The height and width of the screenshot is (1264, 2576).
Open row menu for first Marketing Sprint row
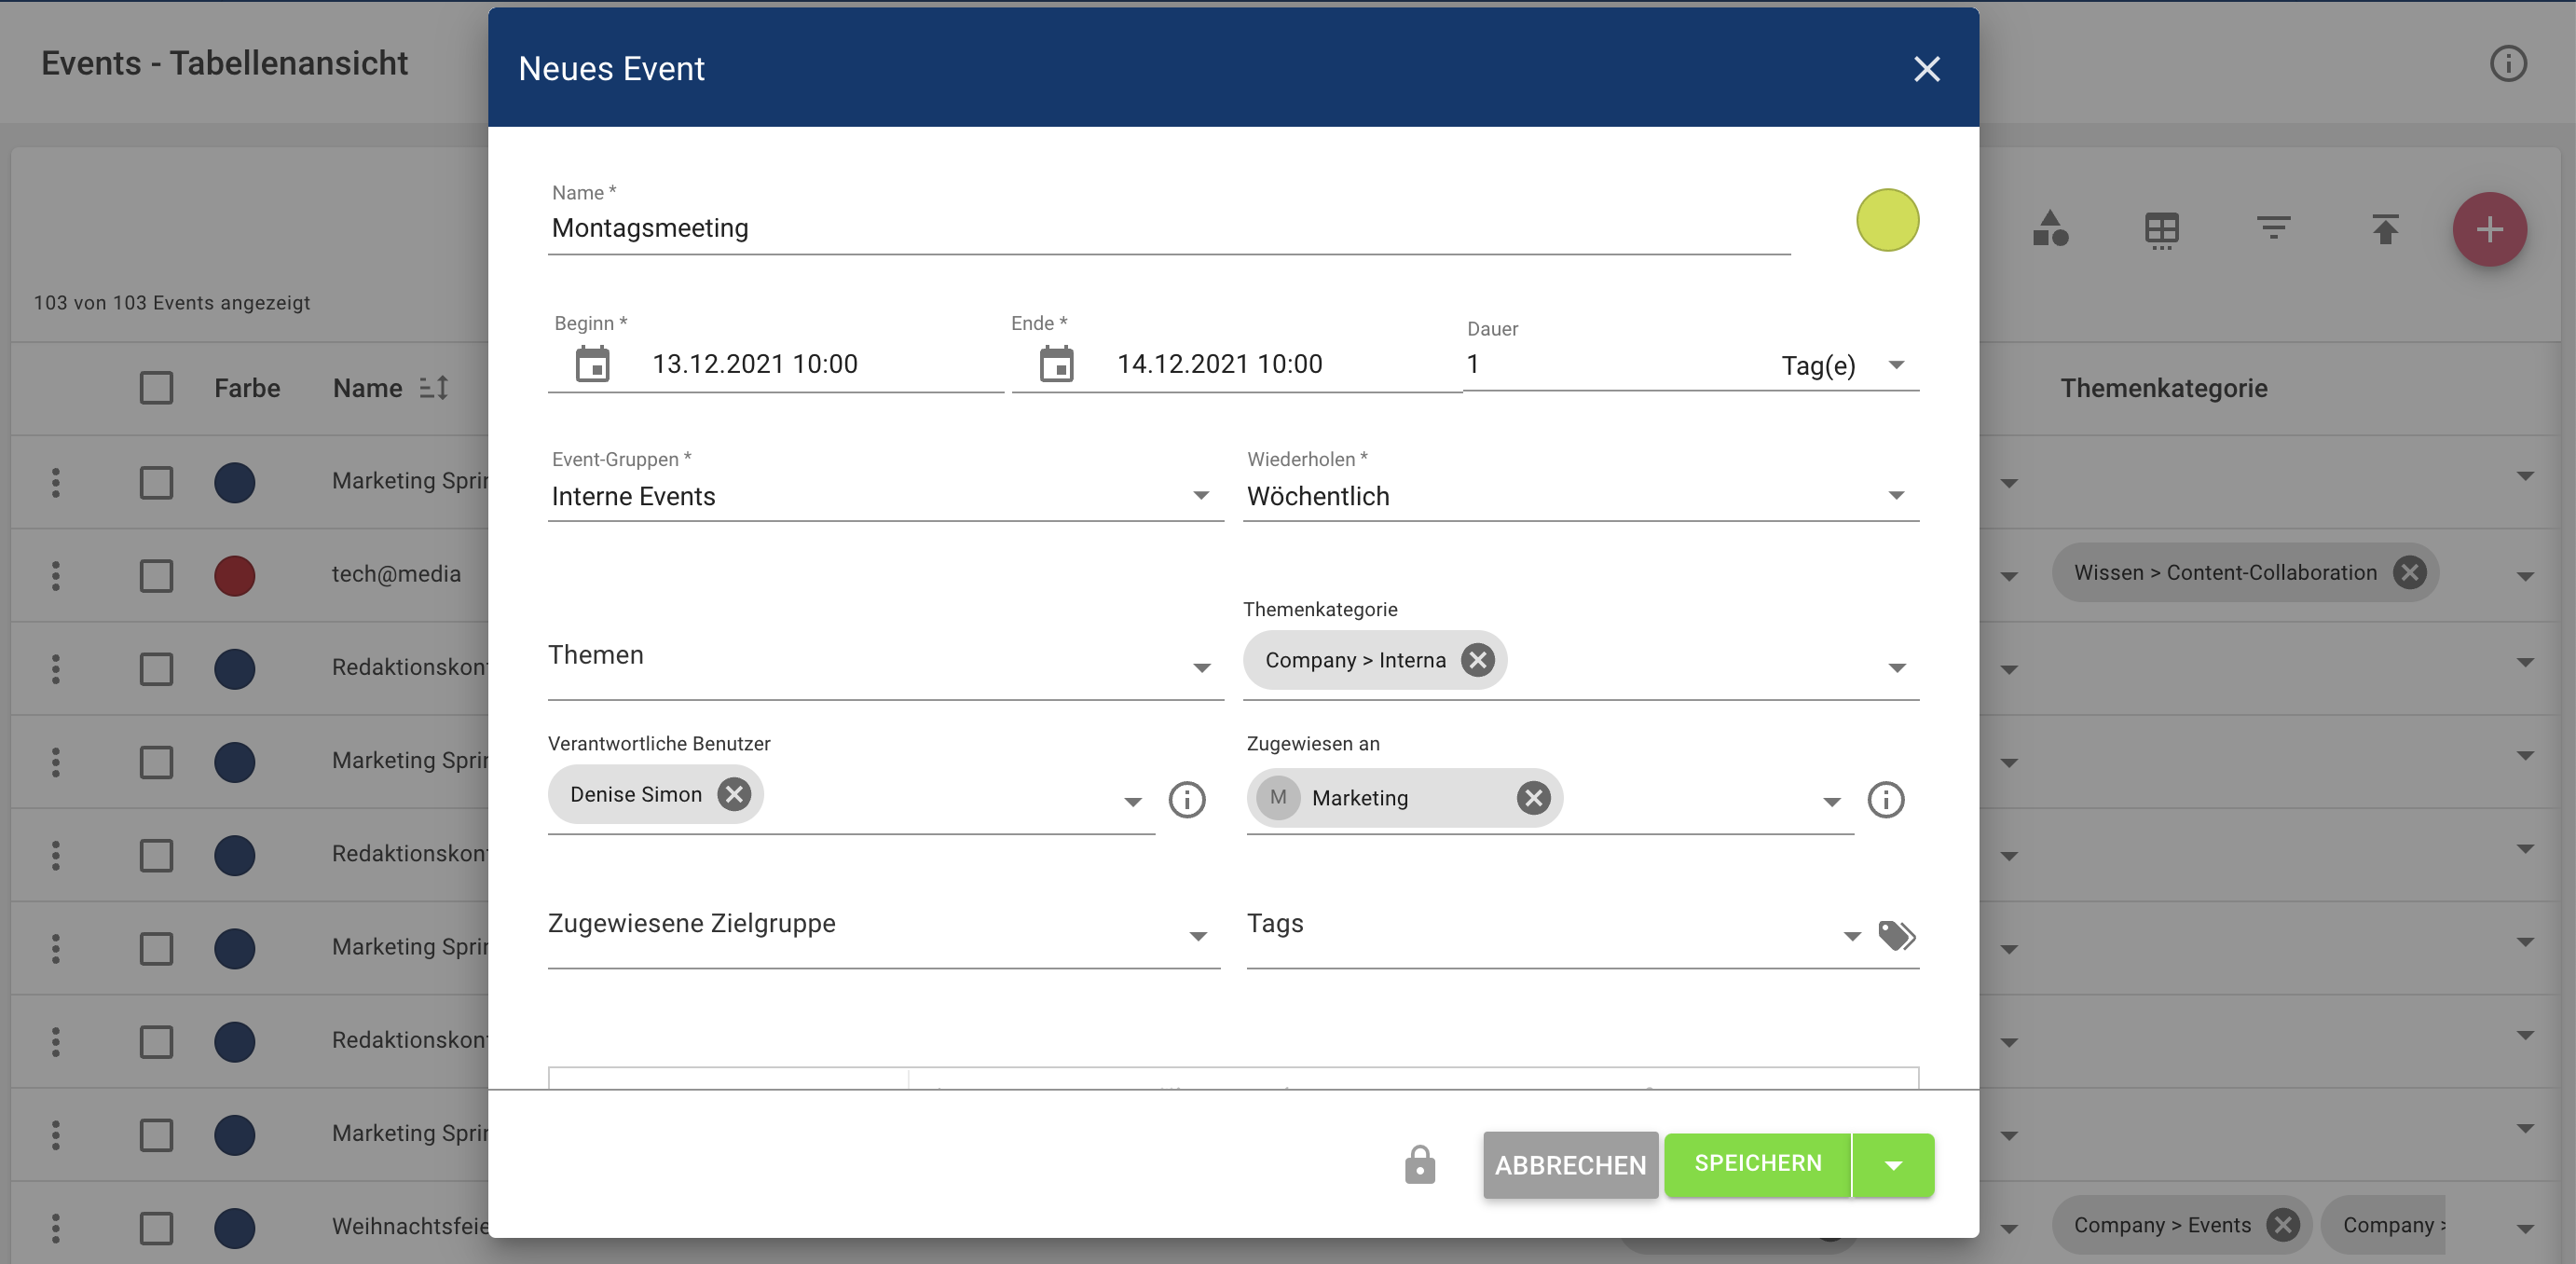[x=56, y=482]
